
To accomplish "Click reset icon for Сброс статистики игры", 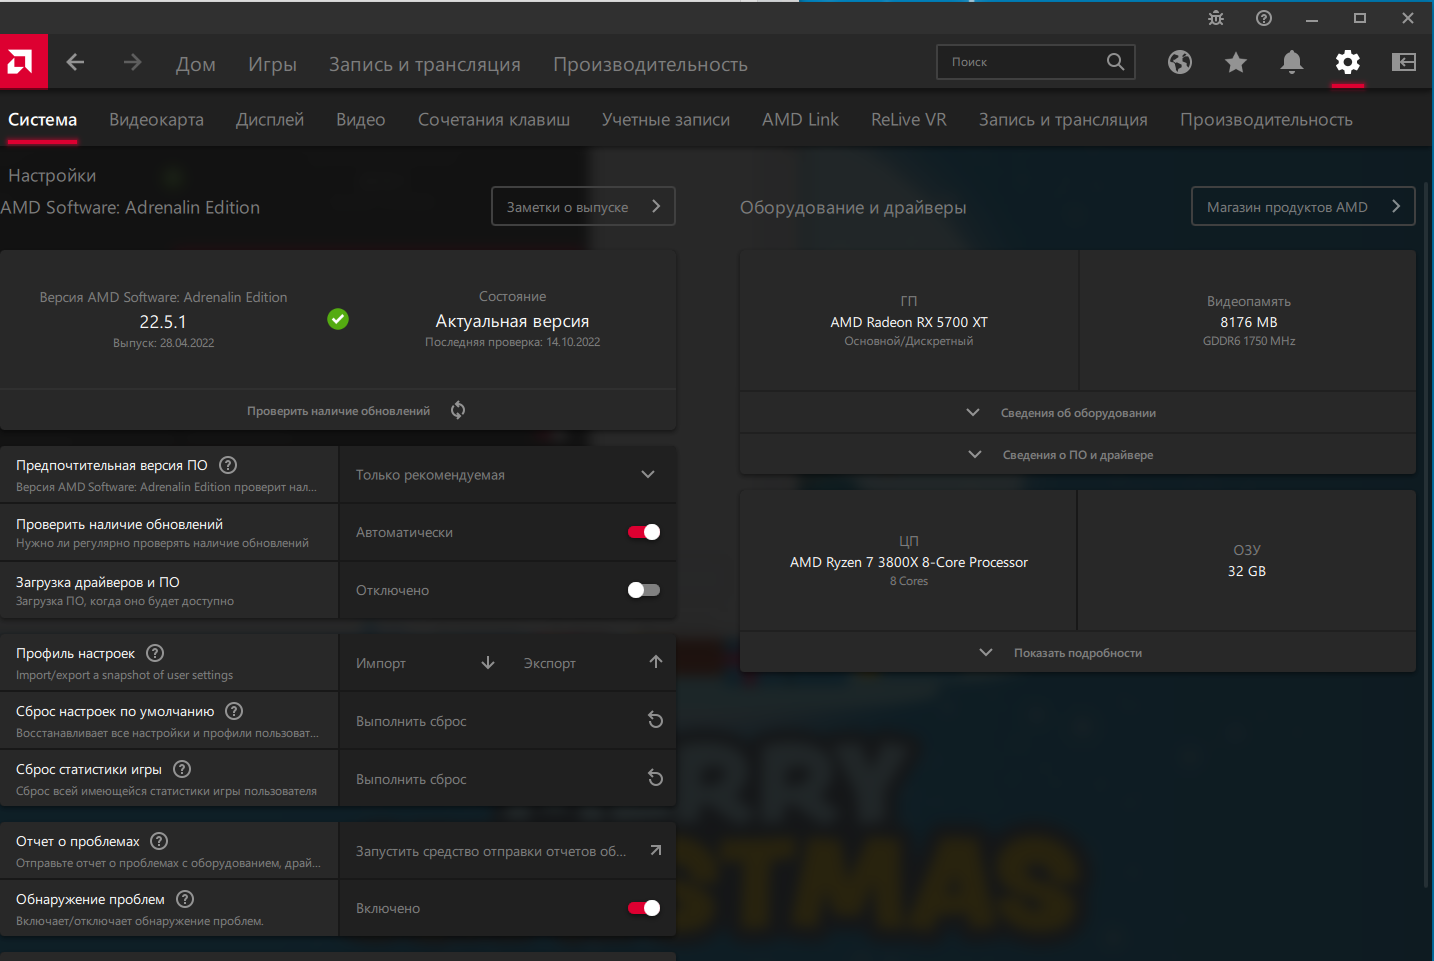I will [x=656, y=778].
